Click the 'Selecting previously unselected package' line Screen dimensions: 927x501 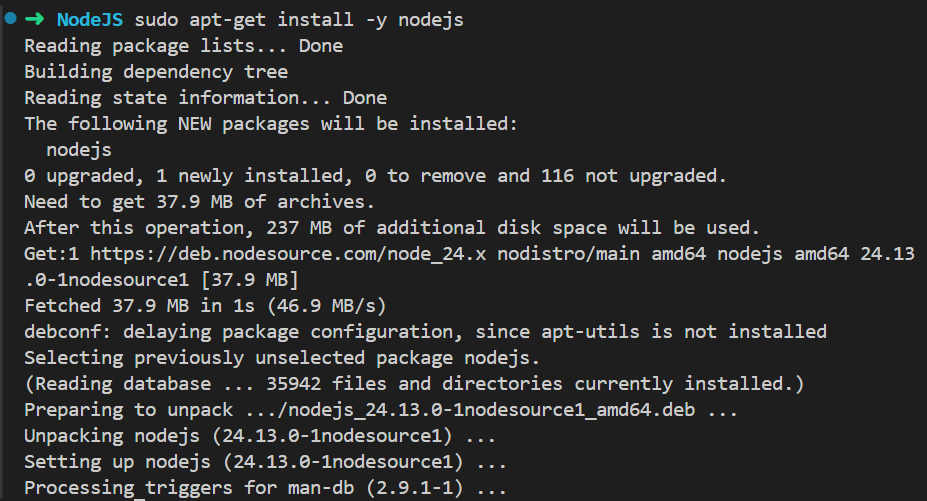(282, 358)
